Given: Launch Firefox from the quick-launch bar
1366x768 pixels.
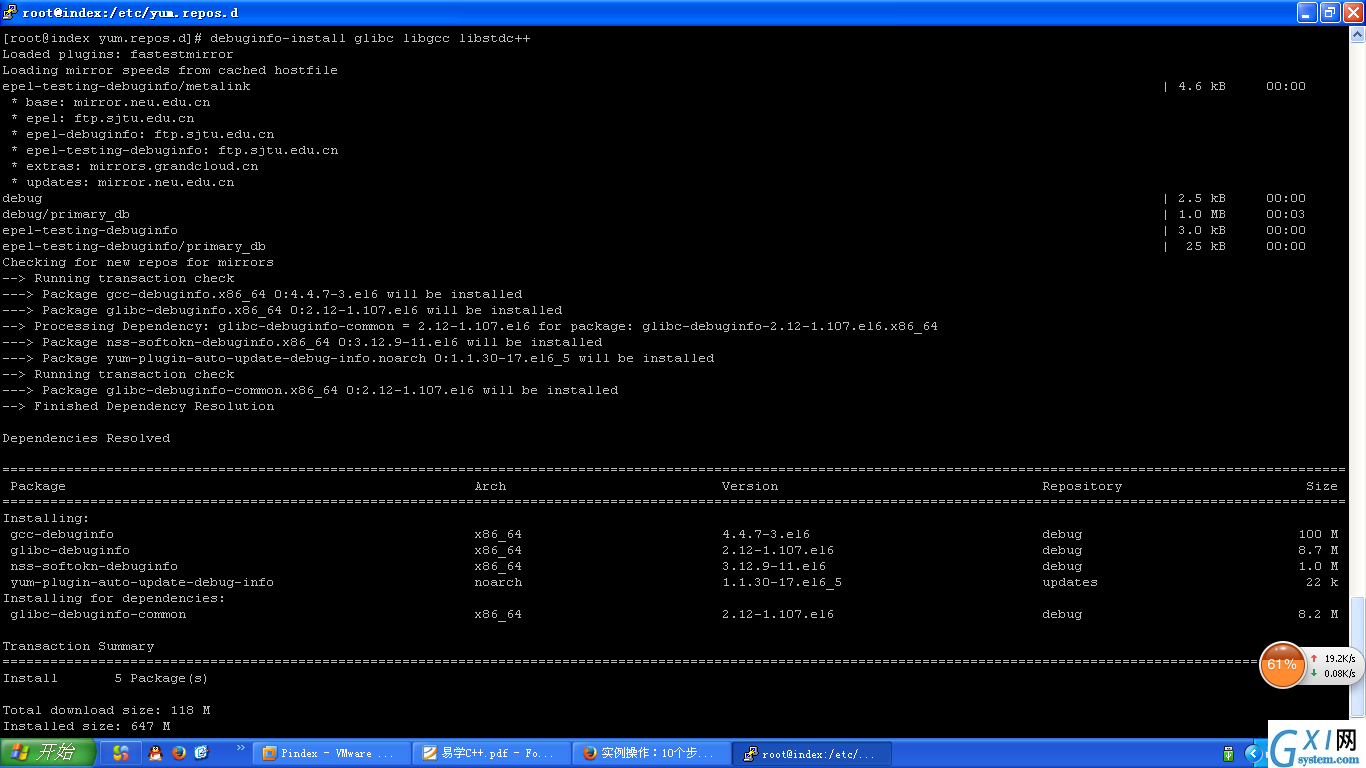Looking at the screenshot, I should pos(179,753).
